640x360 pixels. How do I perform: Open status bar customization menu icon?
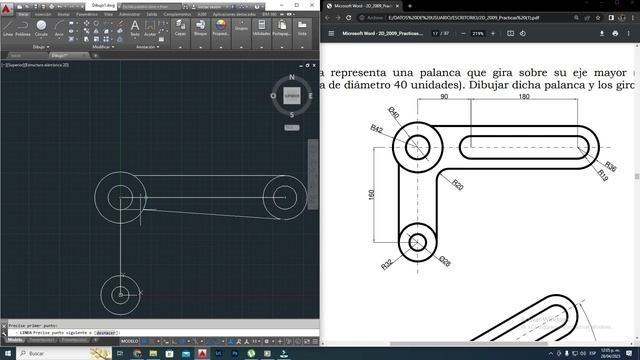tap(315, 341)
